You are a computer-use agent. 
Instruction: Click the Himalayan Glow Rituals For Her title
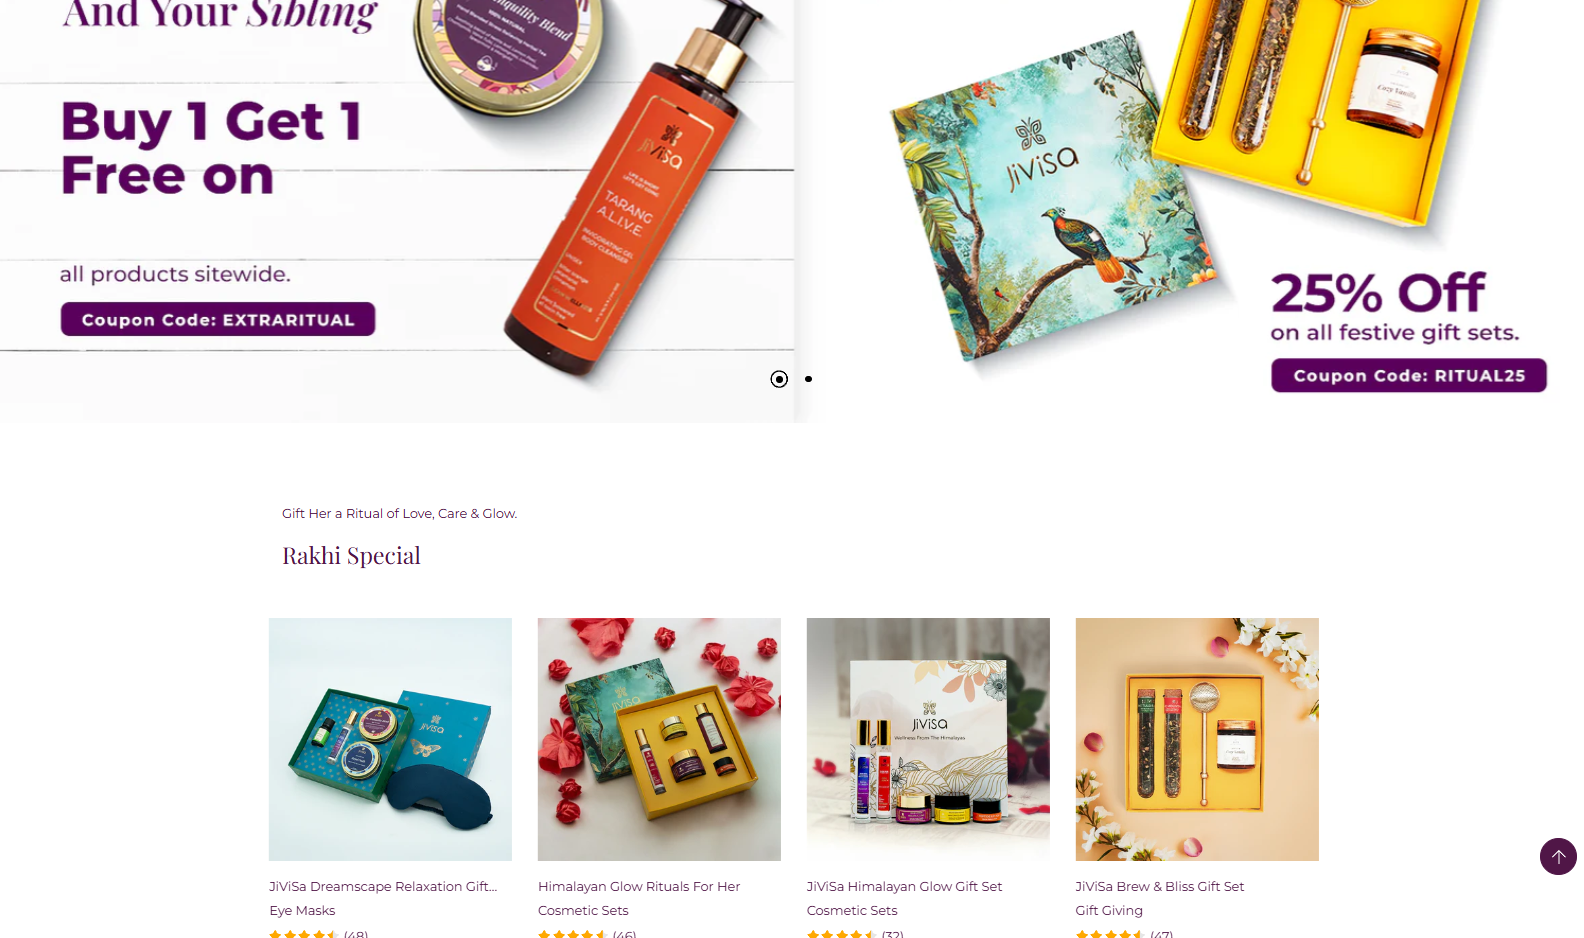click(639, 886)
